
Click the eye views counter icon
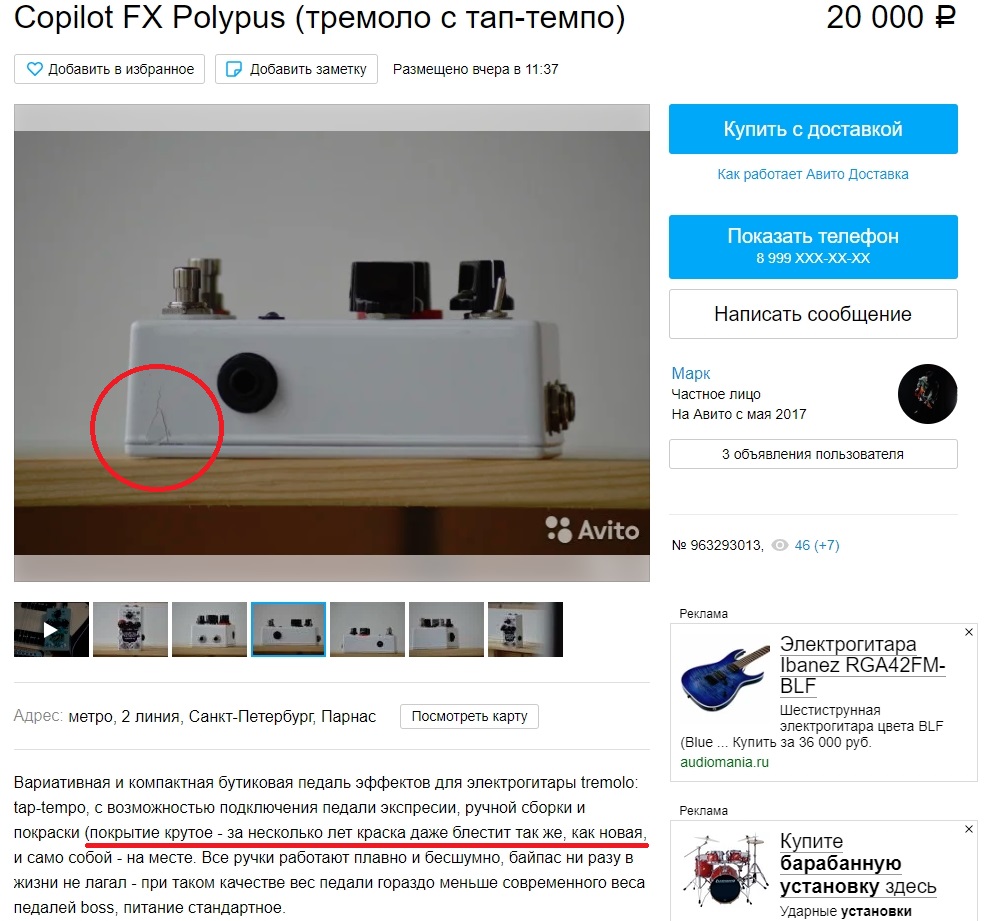pos(780,545)
